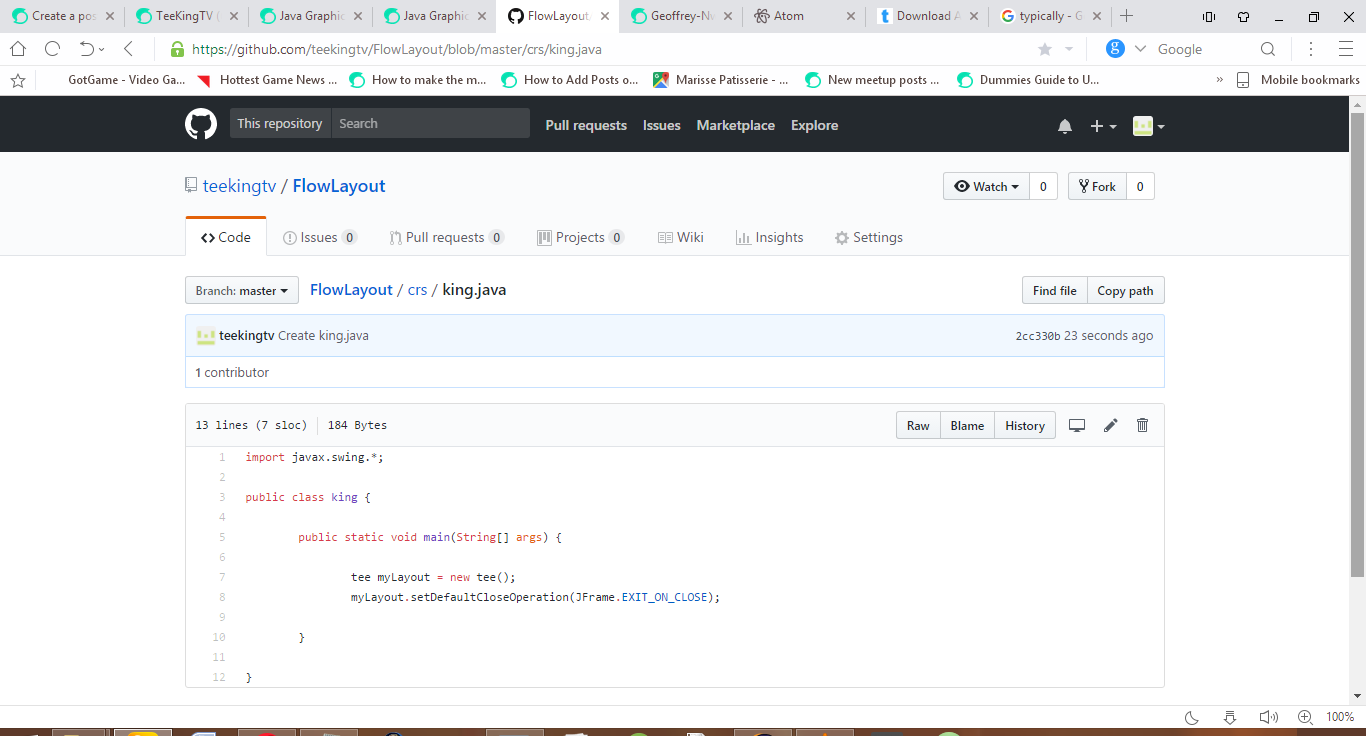Screen dimensions: 1366x736
Task: Click the status bar download arrow icon
Action: [1230, 717]
